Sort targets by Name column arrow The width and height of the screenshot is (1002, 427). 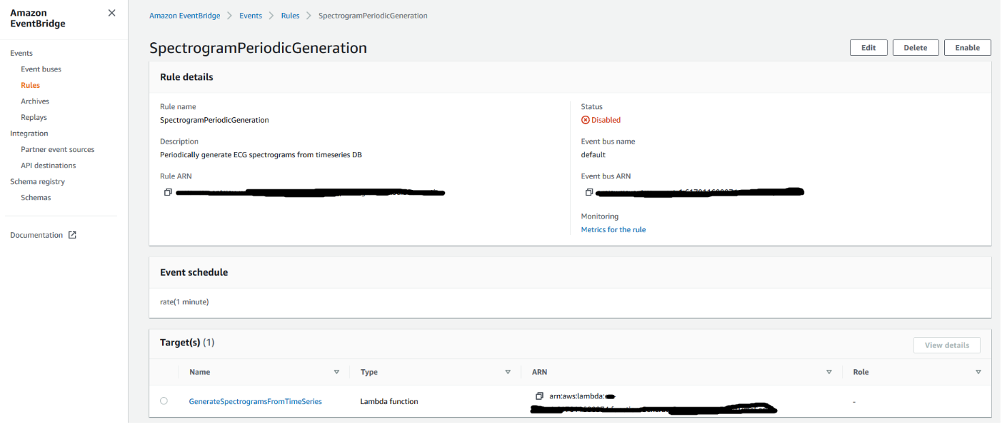(x=337, y=372)
